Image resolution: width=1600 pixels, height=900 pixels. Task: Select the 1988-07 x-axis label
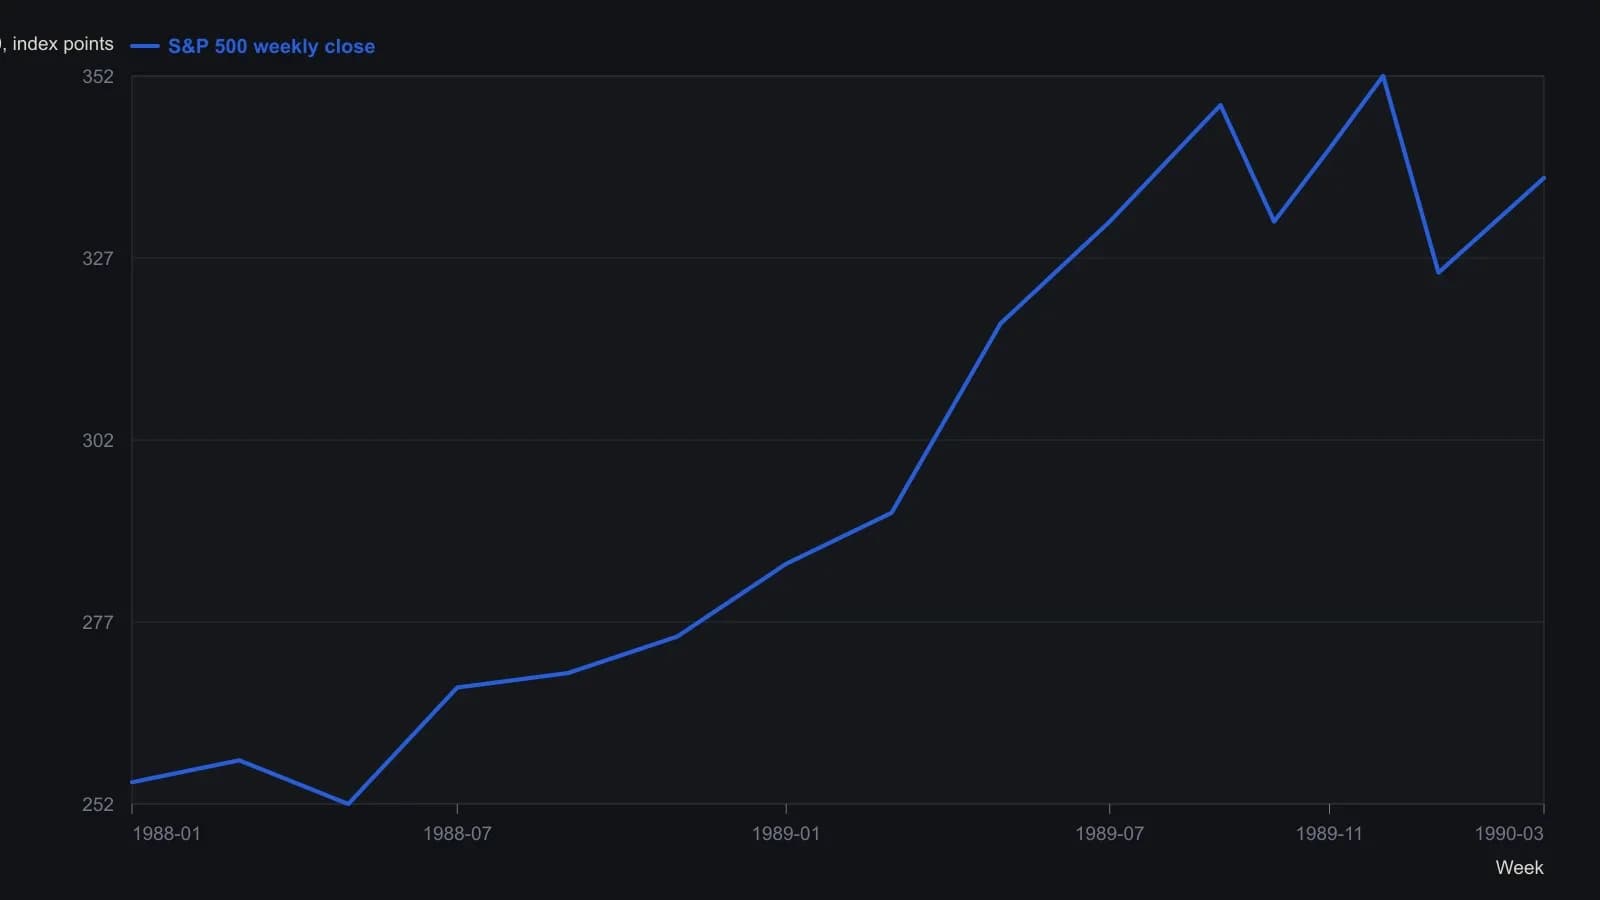457,834
